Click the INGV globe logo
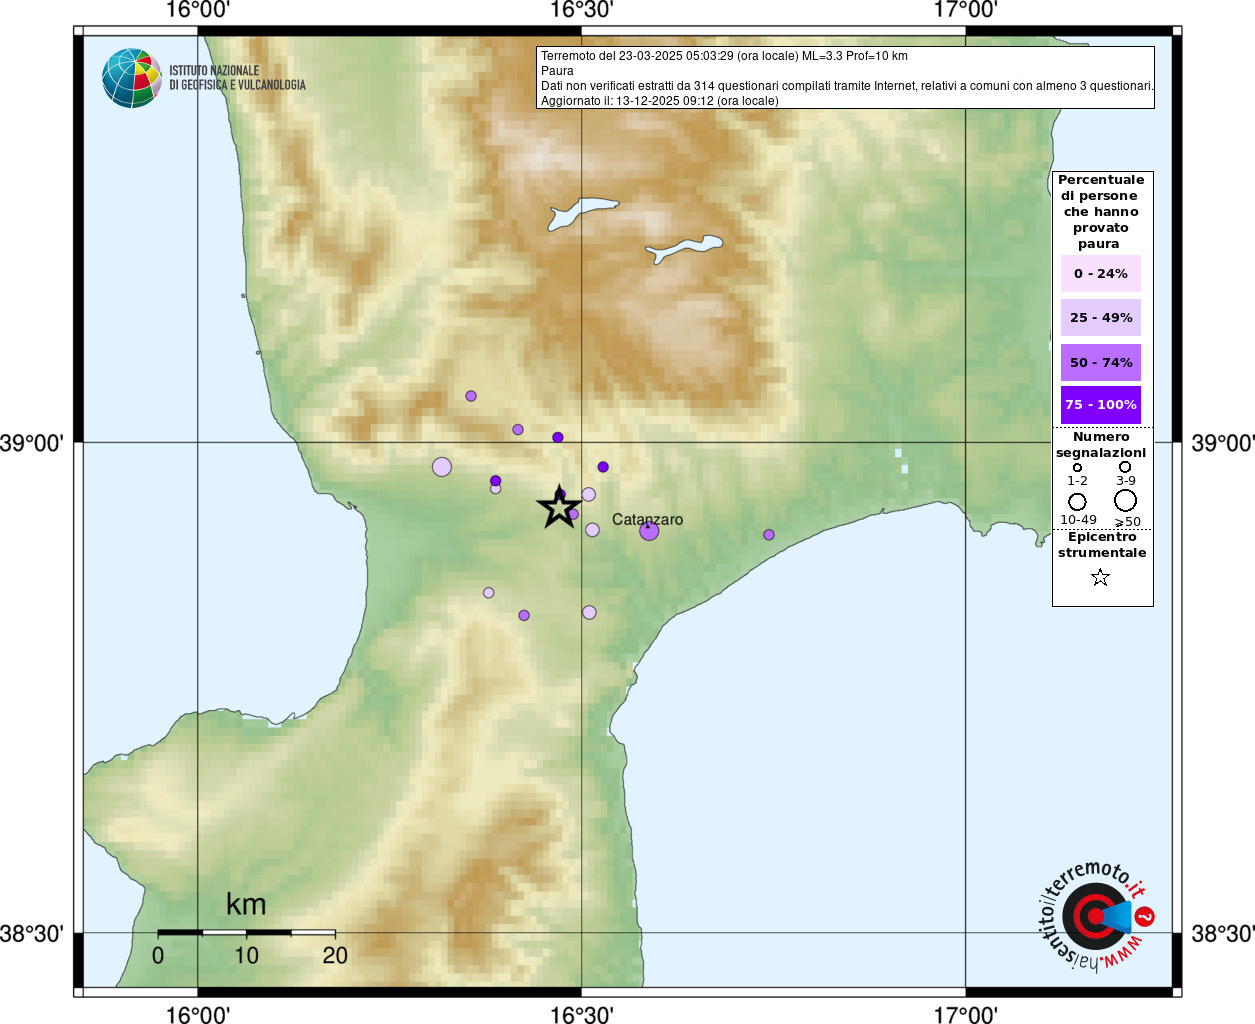This screenshot has width=1255, height=1024. point(132,78)
